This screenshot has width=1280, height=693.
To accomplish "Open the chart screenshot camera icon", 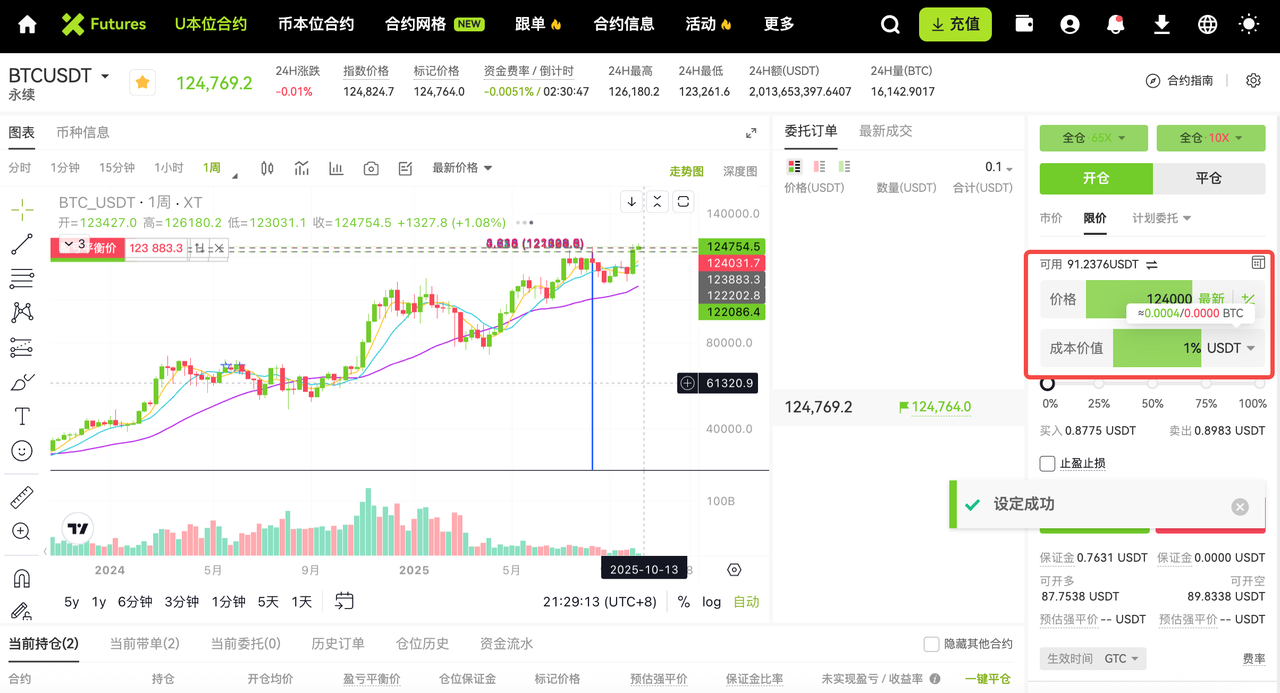I will (x=371, y=168).
